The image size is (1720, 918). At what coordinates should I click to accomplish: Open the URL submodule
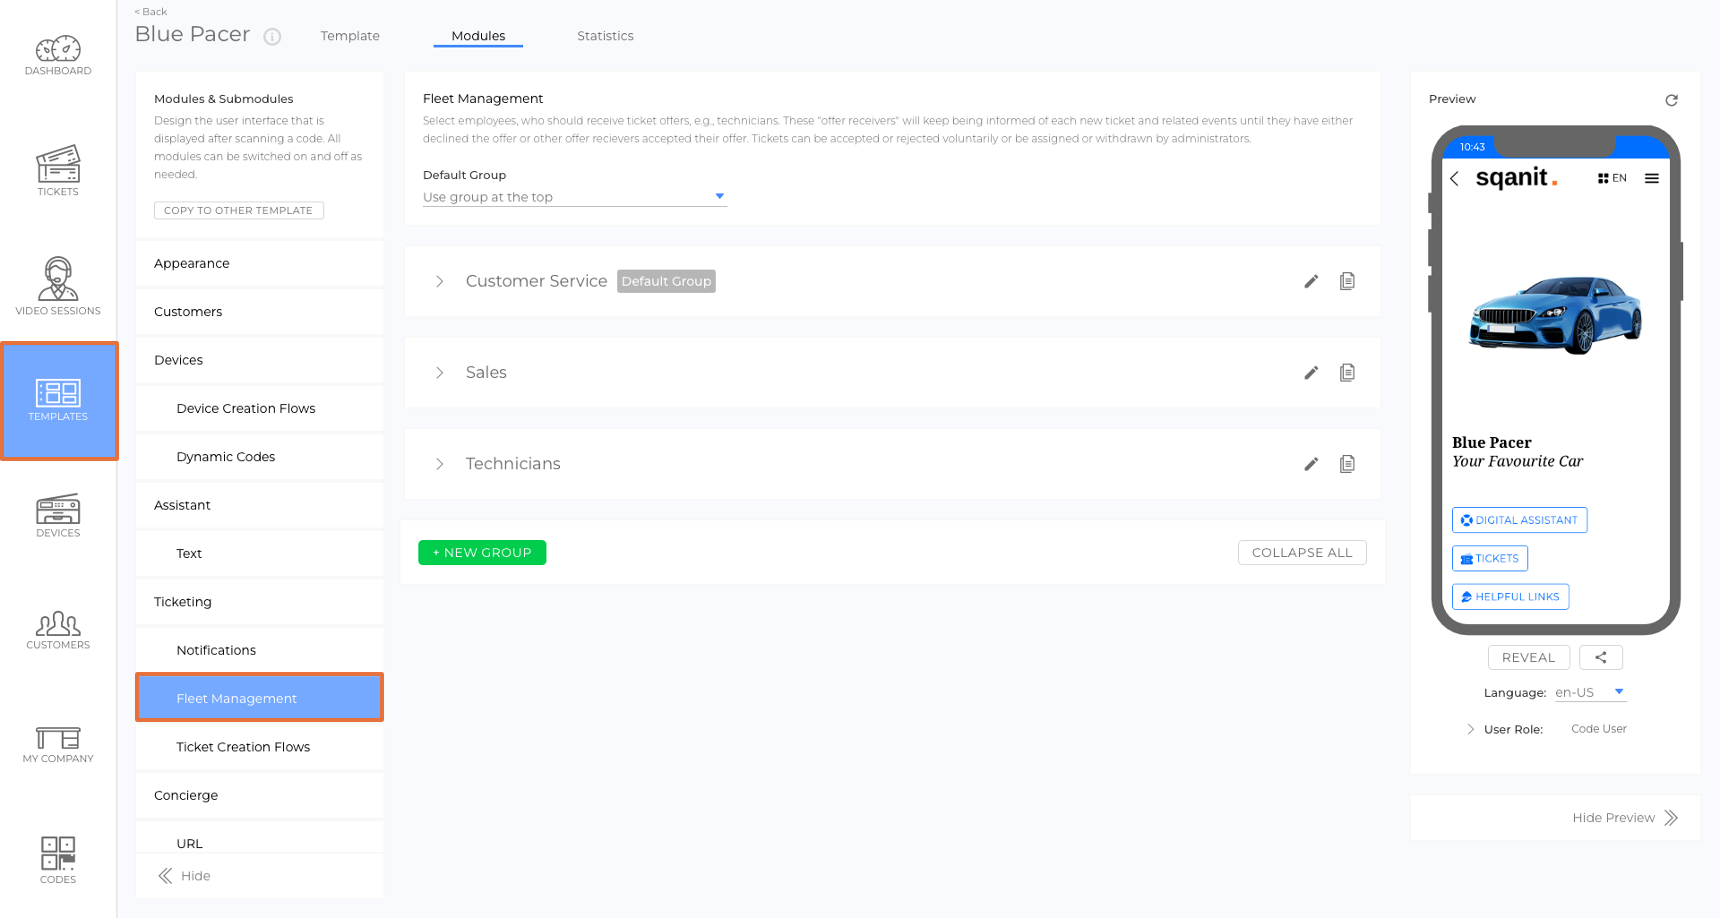click(260, 840)
